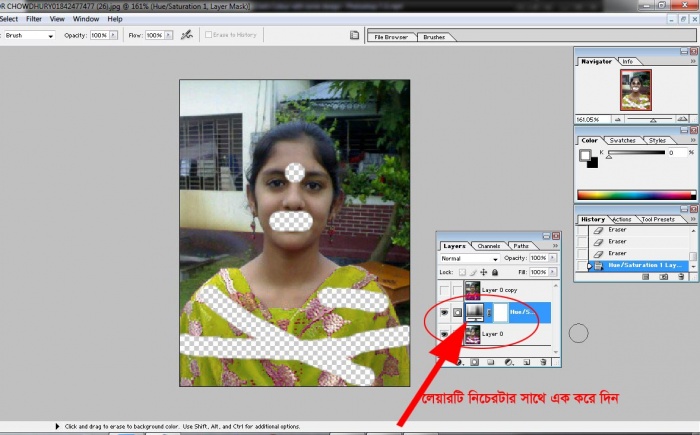Click the Navigator zoom out icon
Viewport: 700px width, 435px height.
point(618,119)
